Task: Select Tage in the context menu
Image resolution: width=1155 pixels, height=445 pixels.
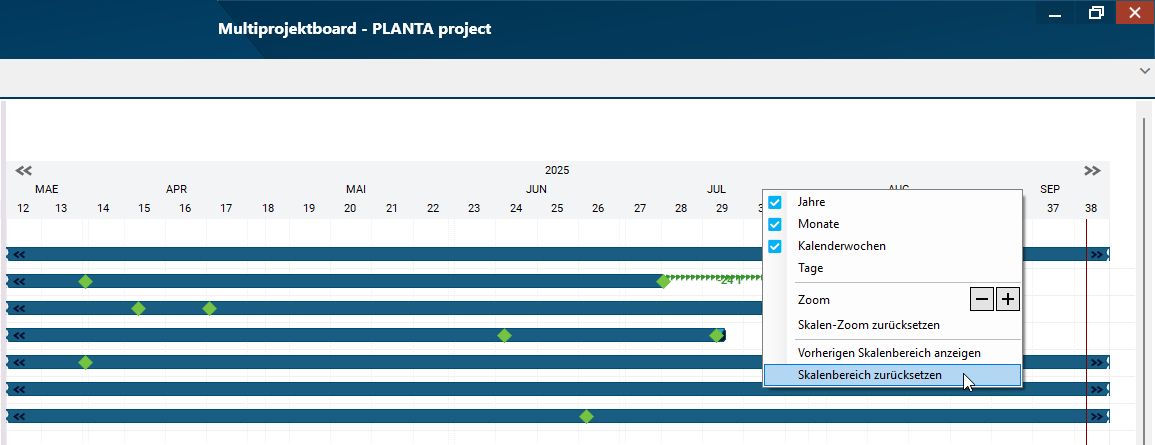Action: click(x=811, y=268)
